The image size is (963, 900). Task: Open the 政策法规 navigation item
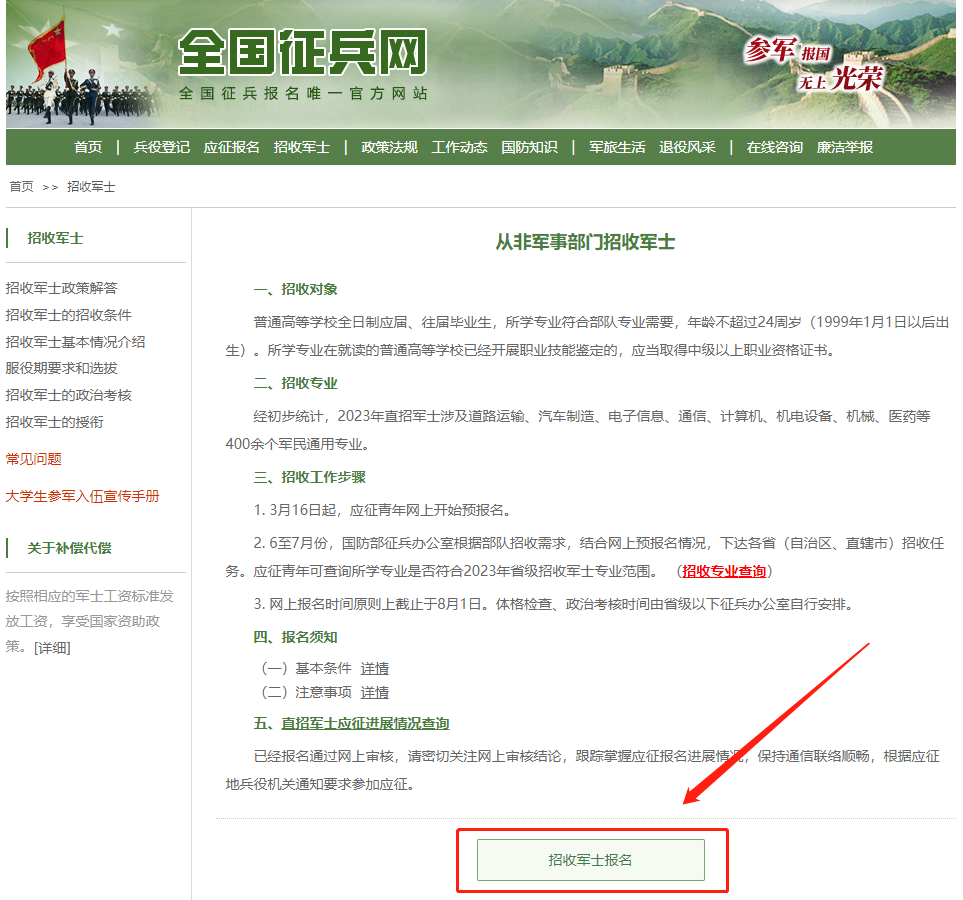tap(389, 147)
